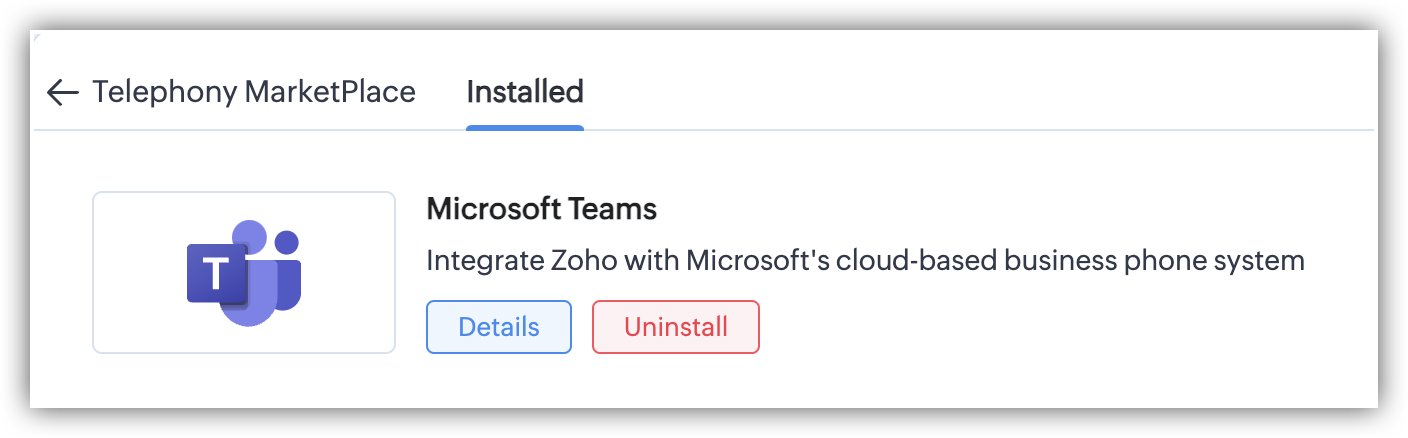
Task: Click the blue underline beneath Installed
Action: tap(524, 128)
